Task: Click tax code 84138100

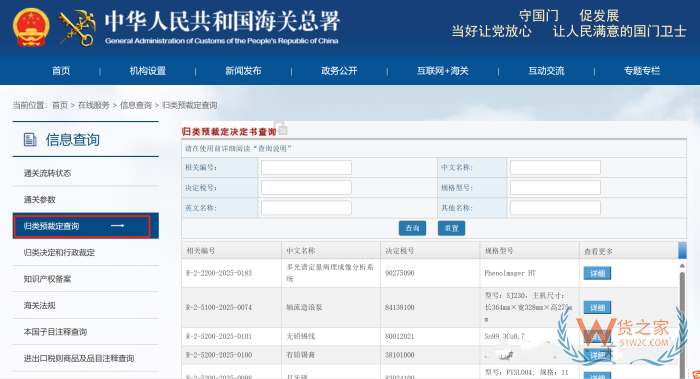Action: click(x=400, y=308)
